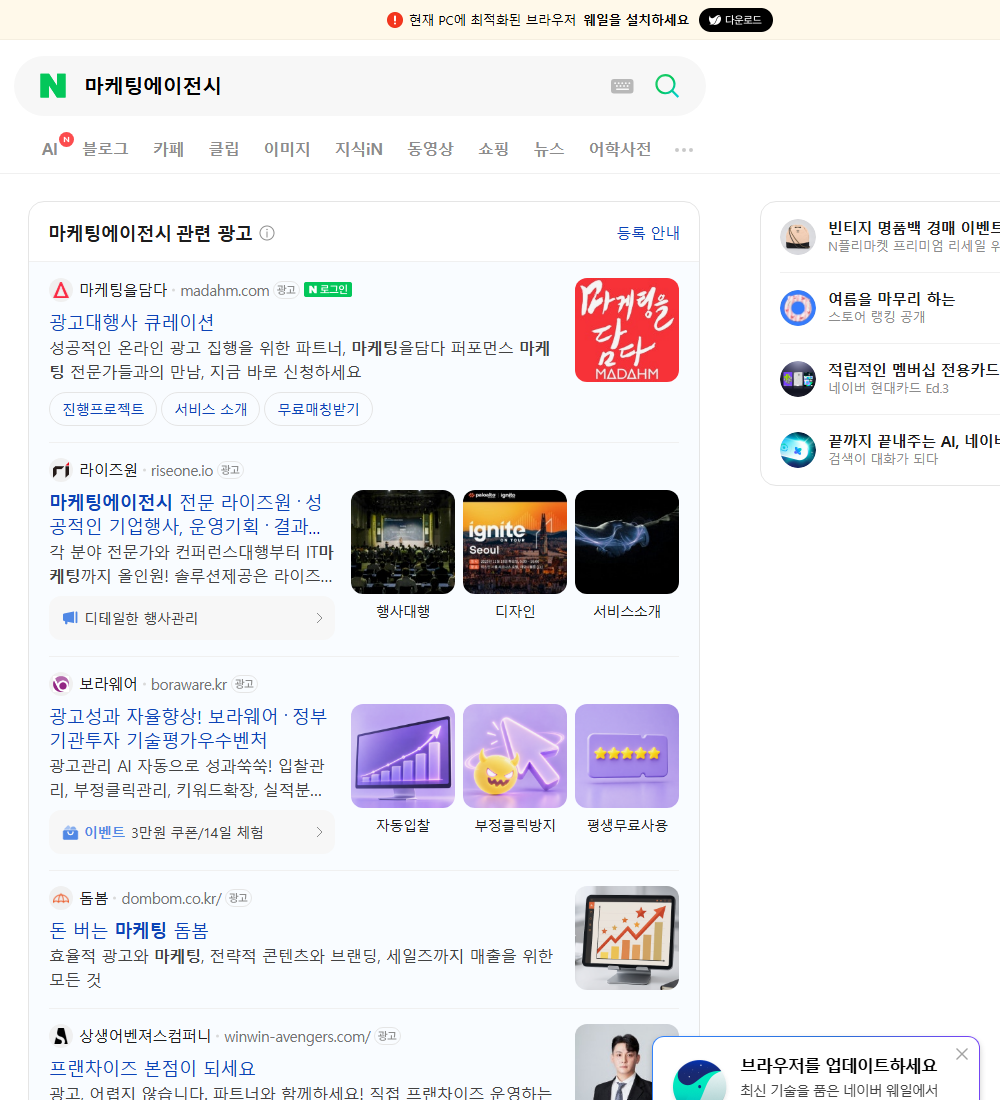Image resolution: width=1000 pixels, height=1100 pixels.
Task: Open the 서비스소개 handshake thumbnail
Action: [627, 542]
